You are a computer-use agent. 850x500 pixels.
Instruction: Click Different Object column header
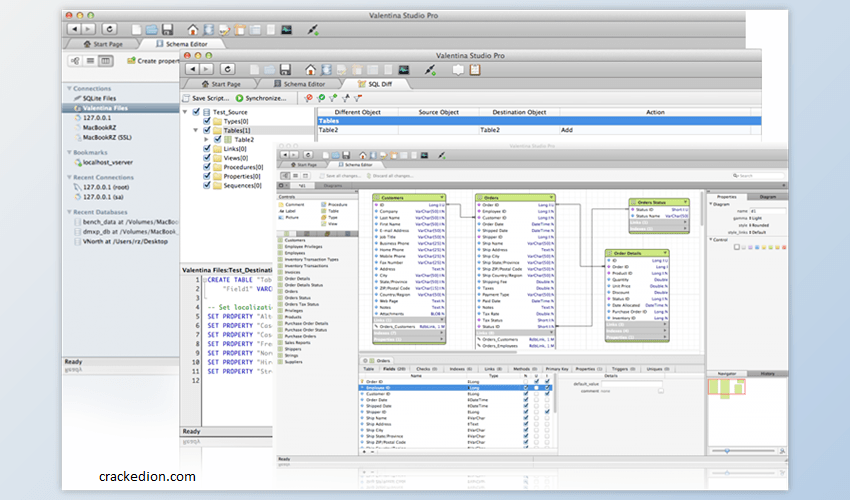click(x=357, y=112)
